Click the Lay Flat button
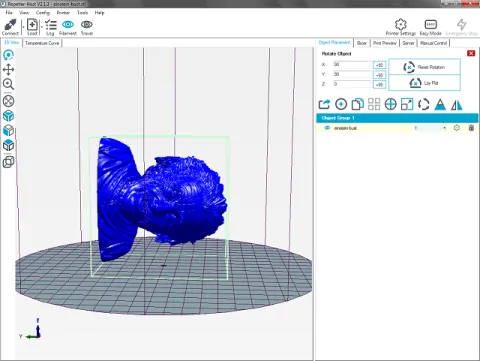This screenshot has width=480, height=361. pyautogui.click(x=424, y=83)
